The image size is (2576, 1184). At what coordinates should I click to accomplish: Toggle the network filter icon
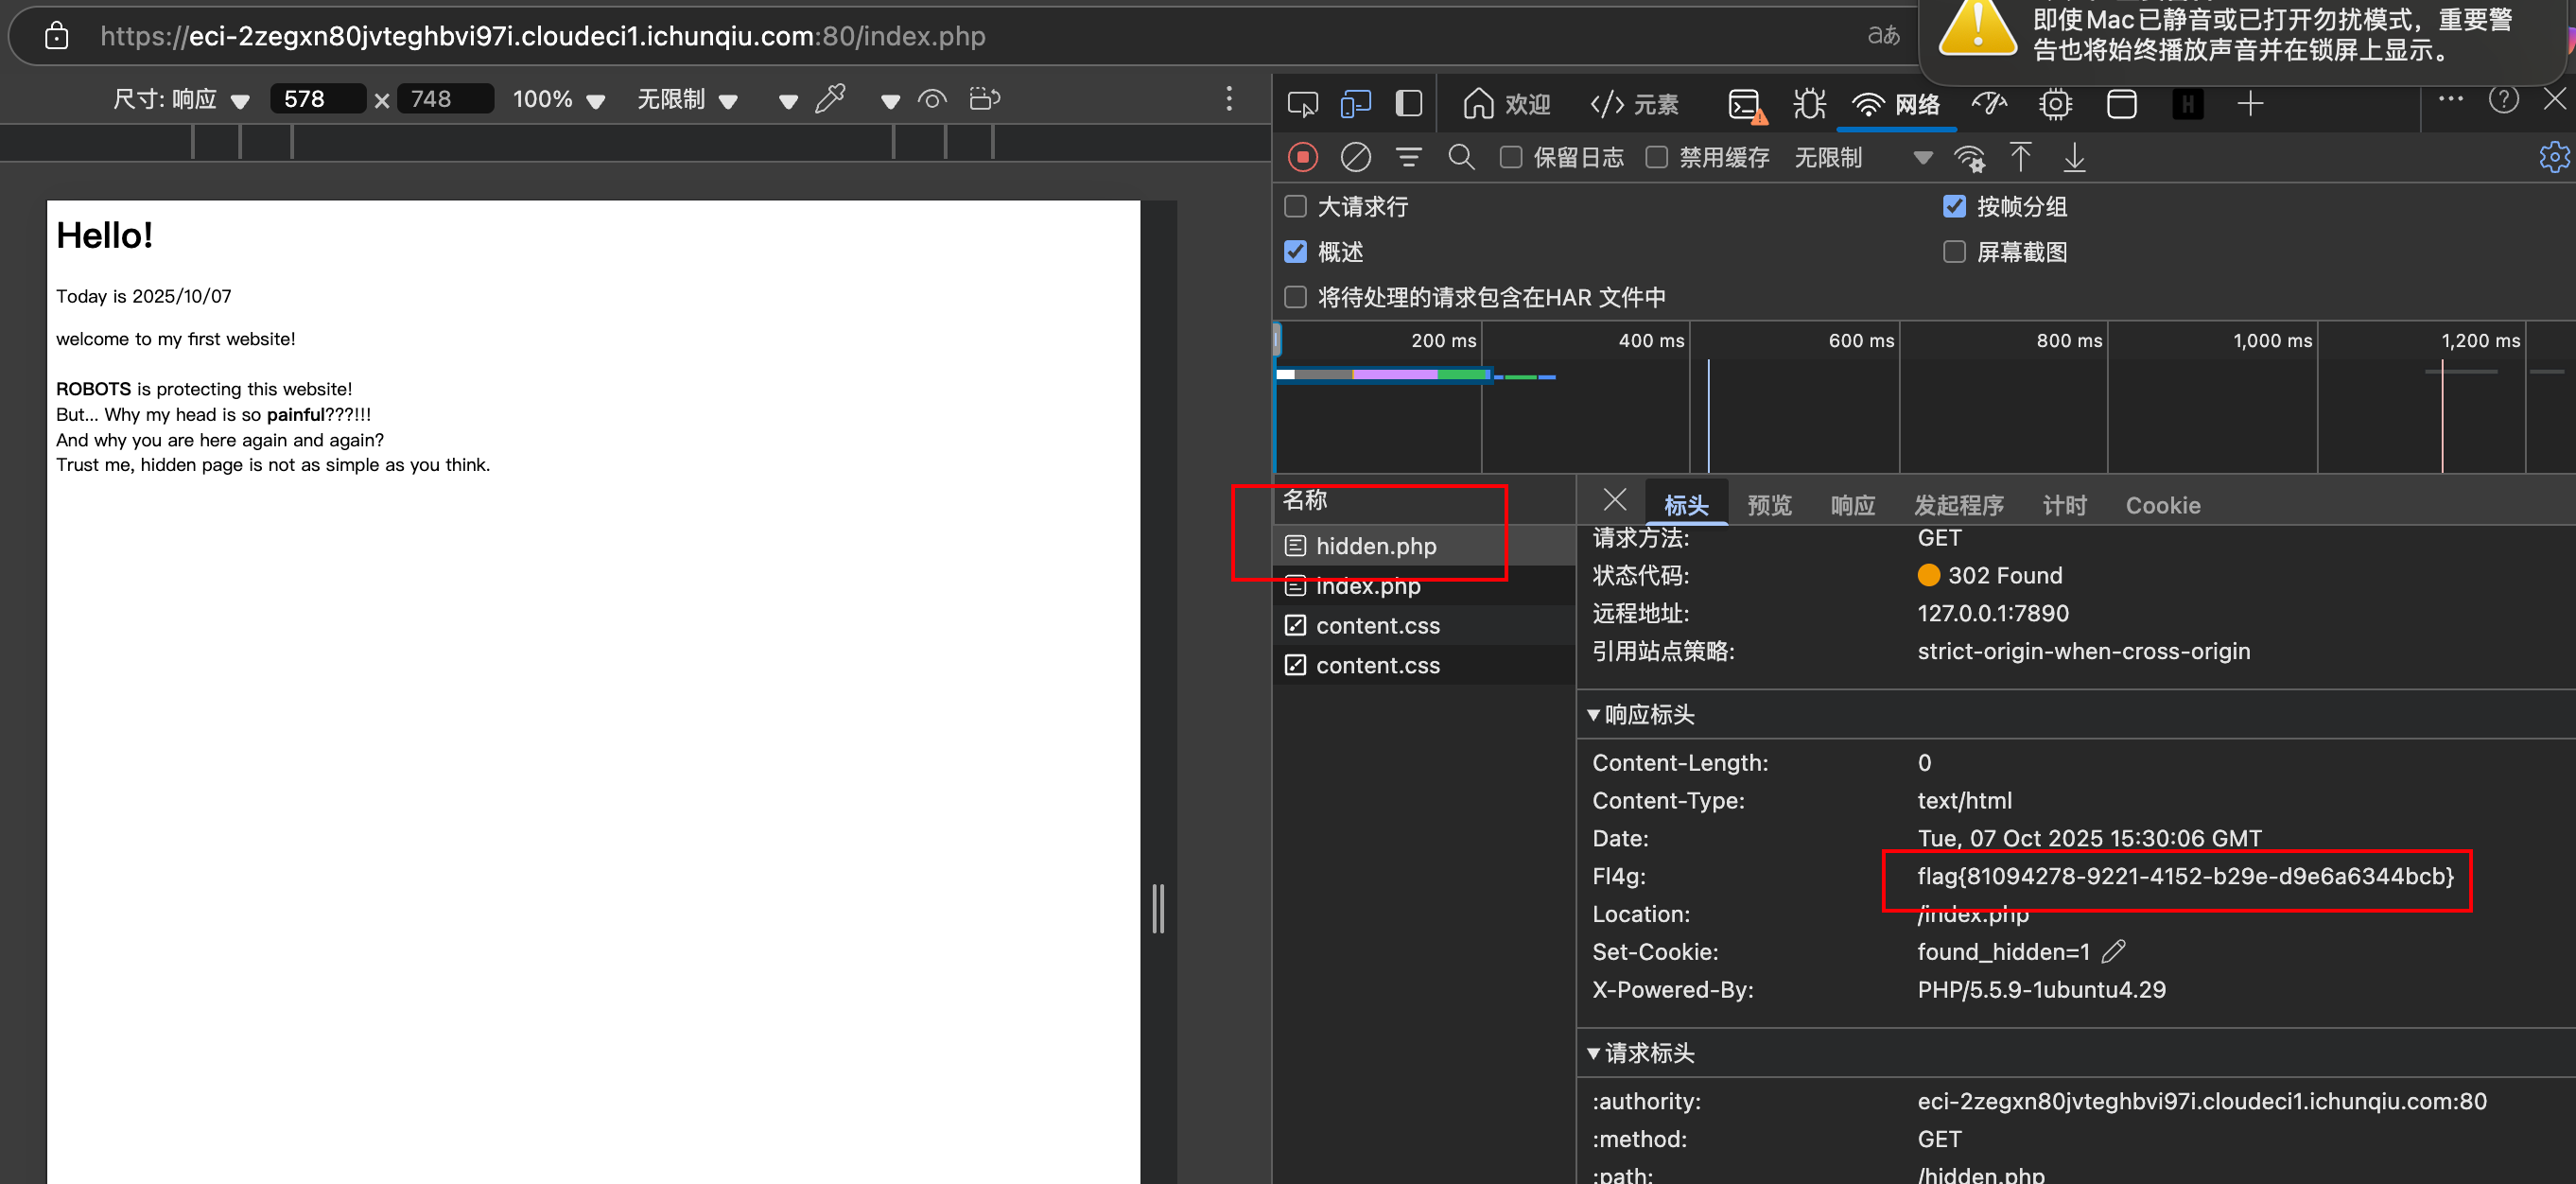[x=1408, y=157]
